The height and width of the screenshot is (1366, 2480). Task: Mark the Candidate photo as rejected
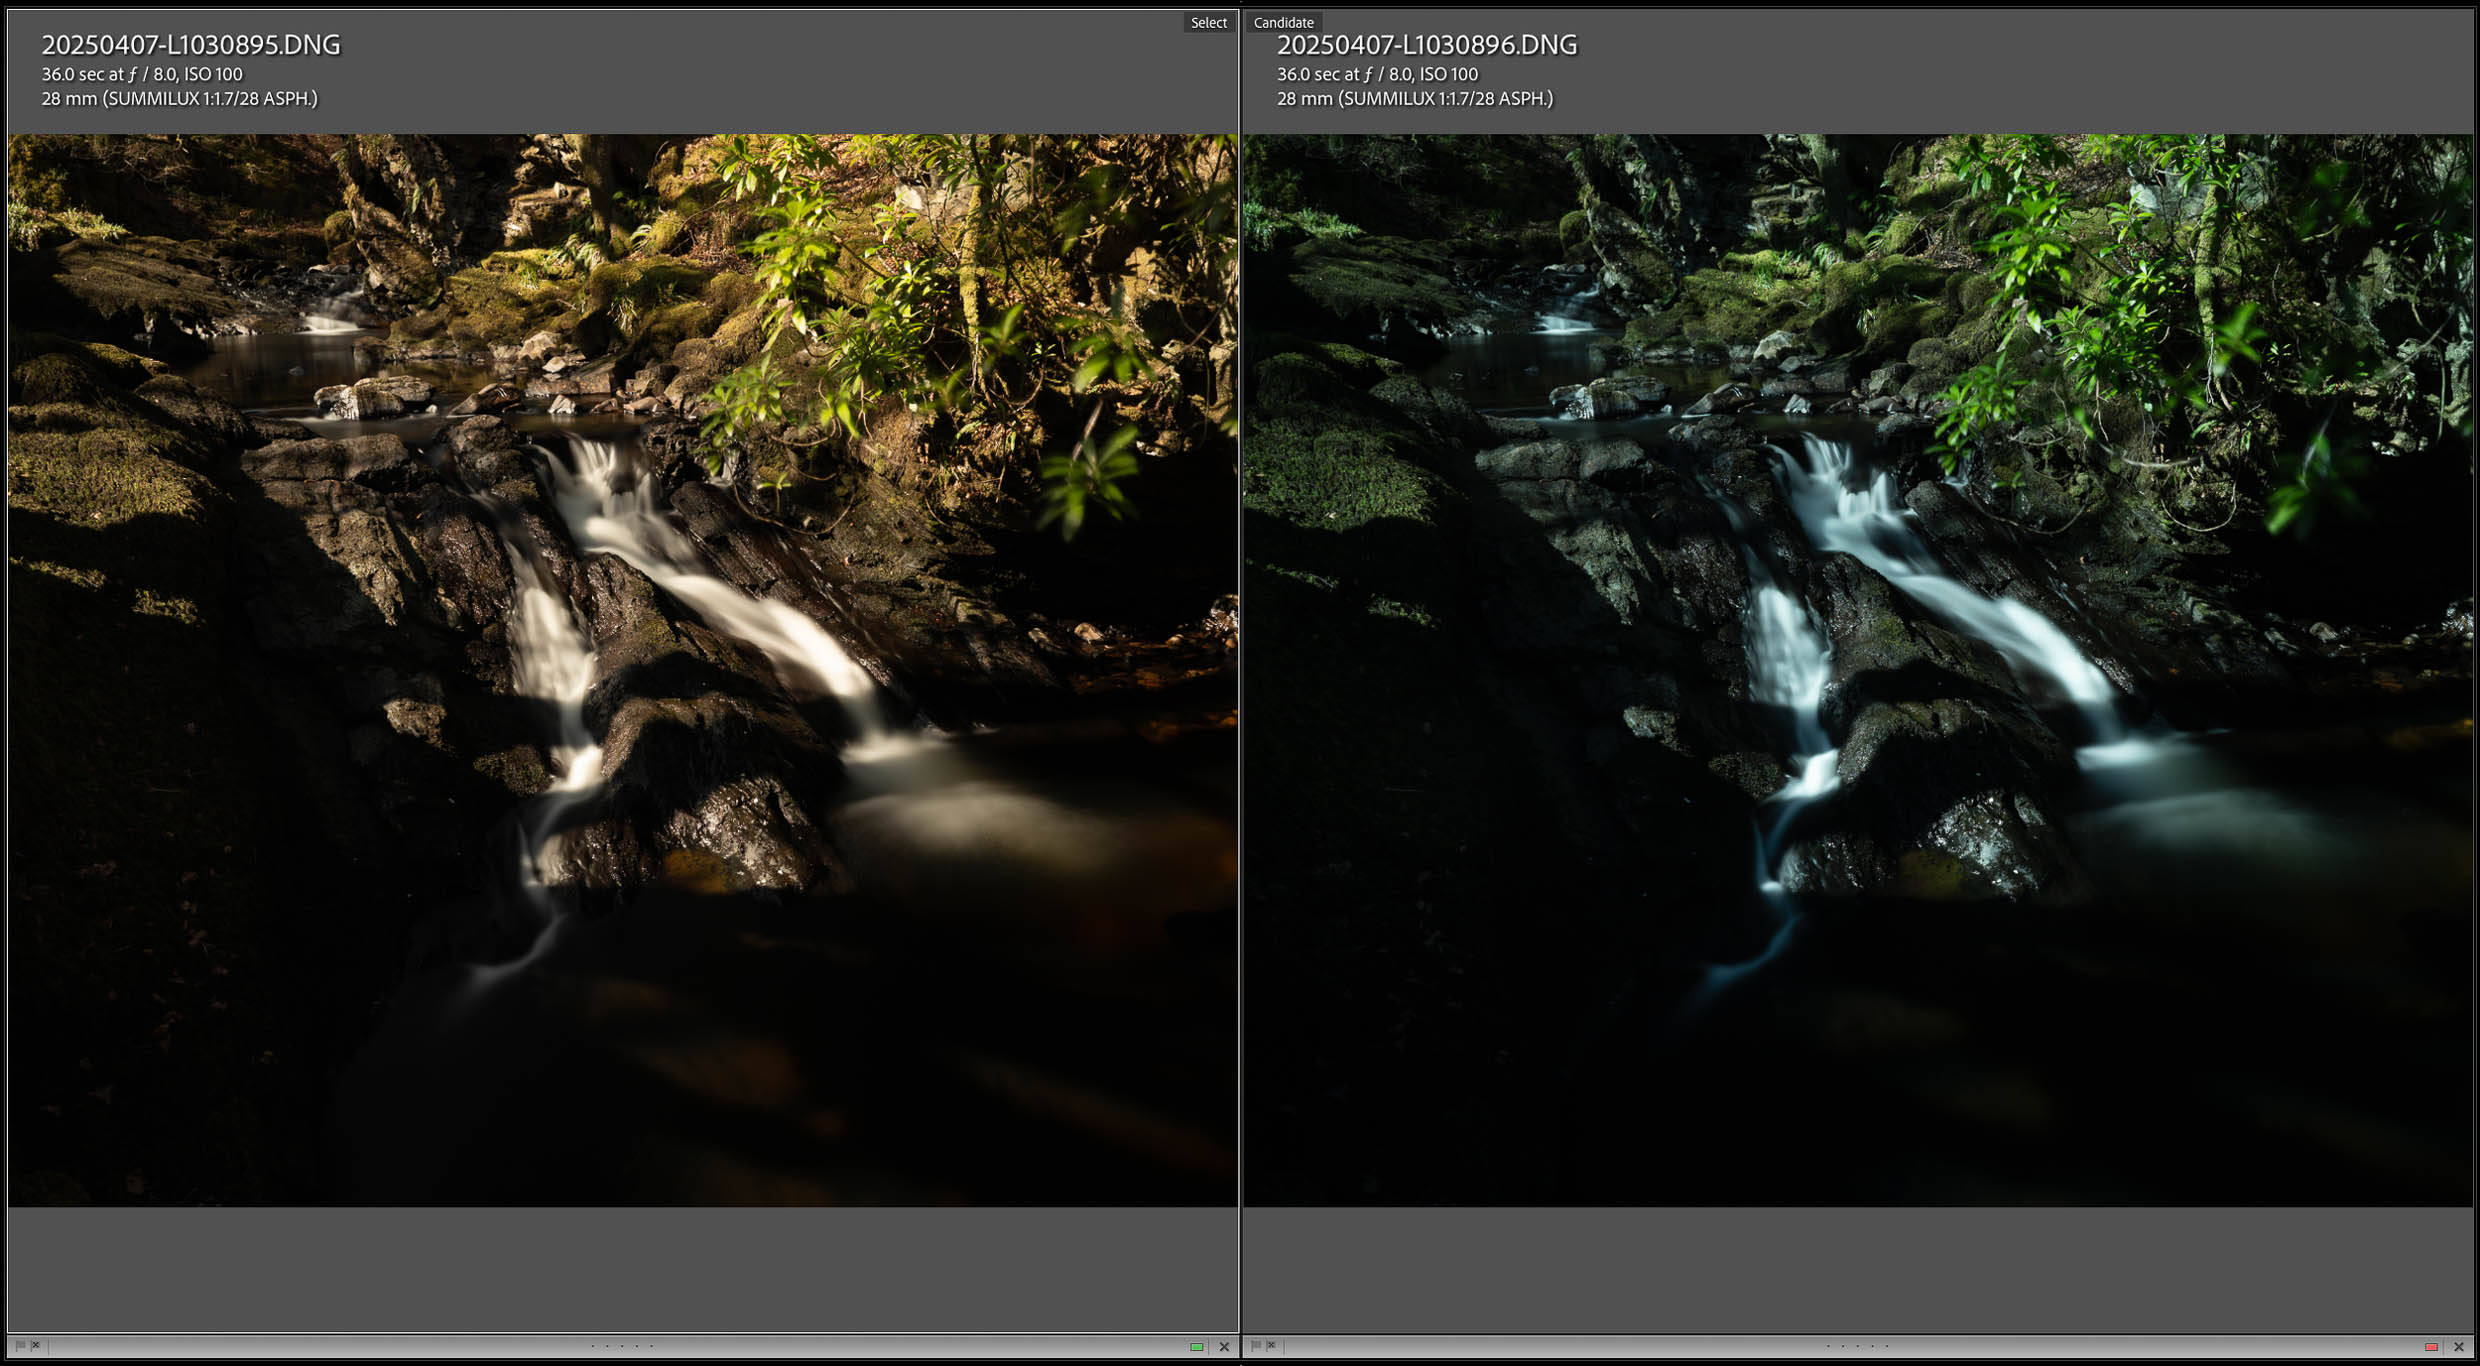point(1272,1346)
